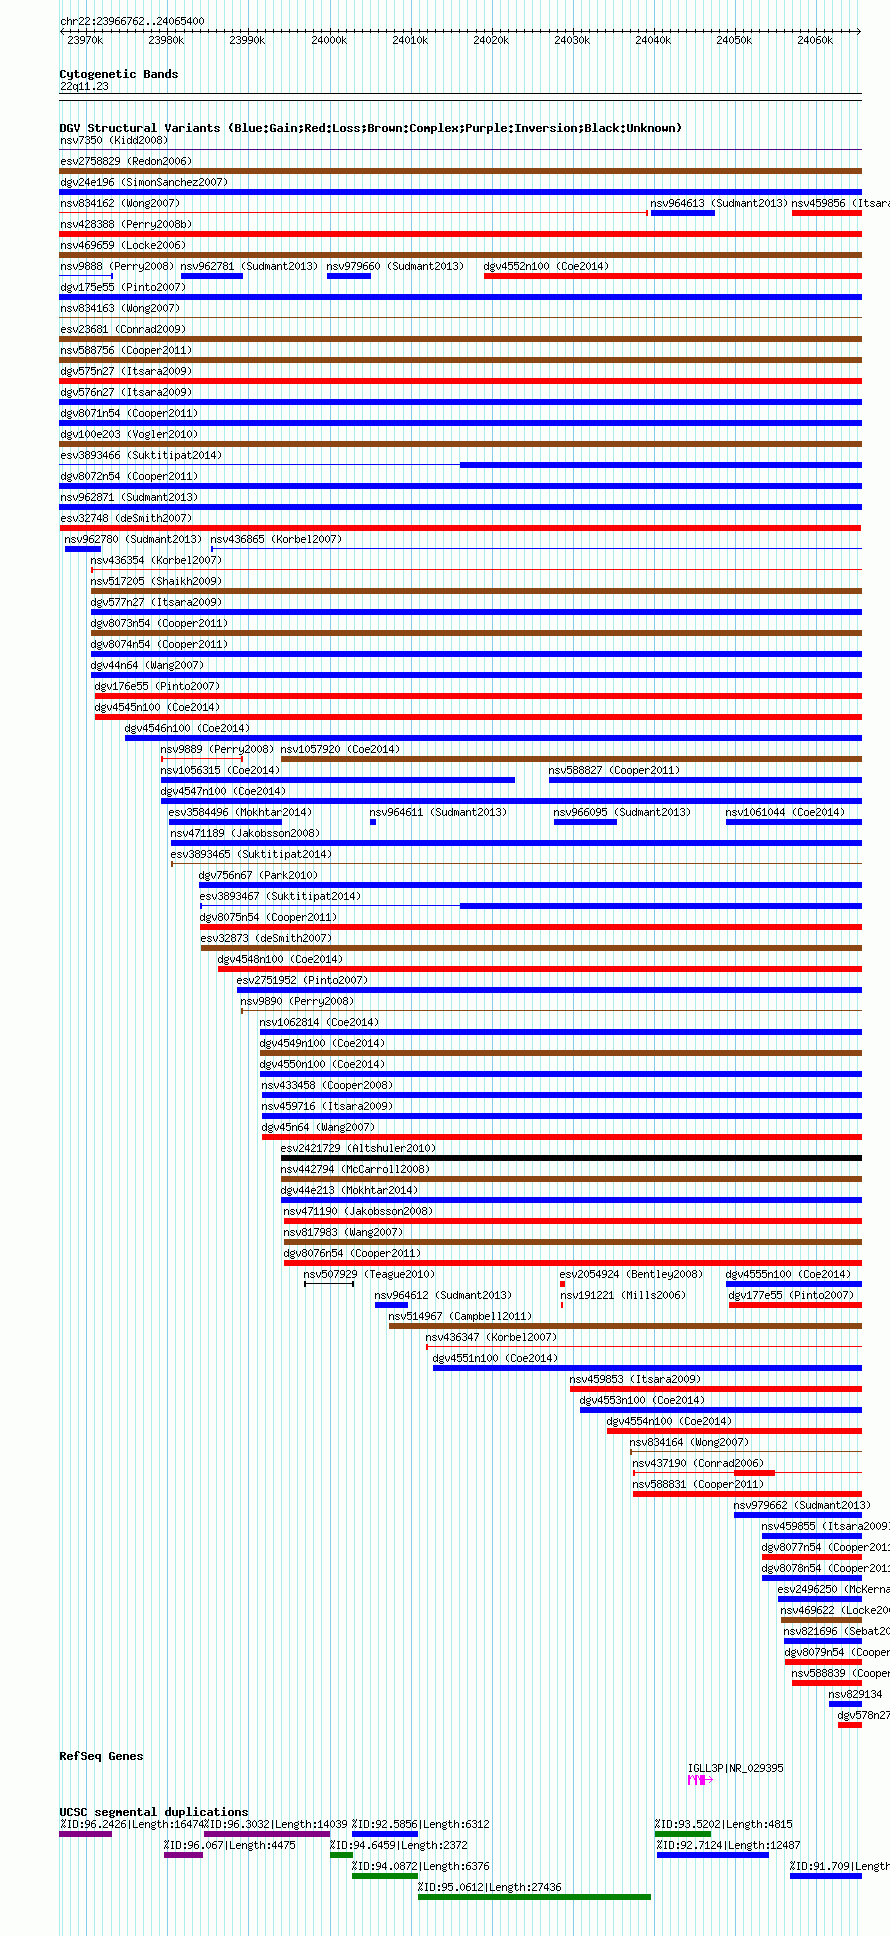890x1936 pixels.
Task: Click the tiny blue bar of nsv964611 (Sudmant2013)
Action: [x=373, y=822]
